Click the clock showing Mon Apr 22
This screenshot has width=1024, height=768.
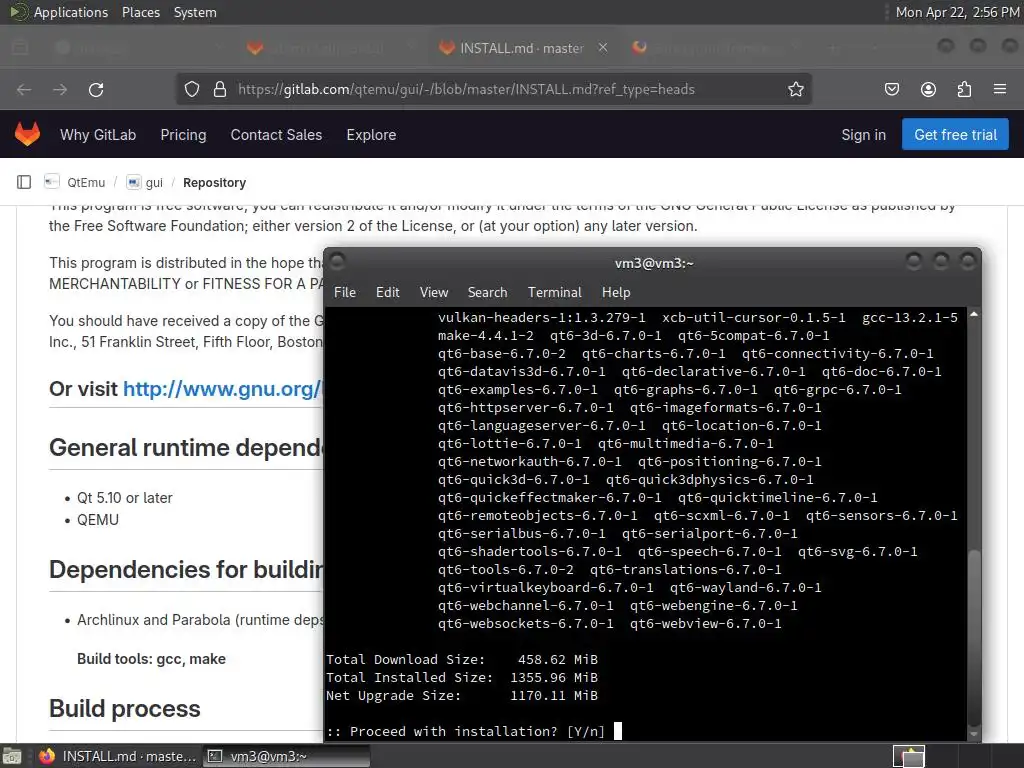coord(957,12)
